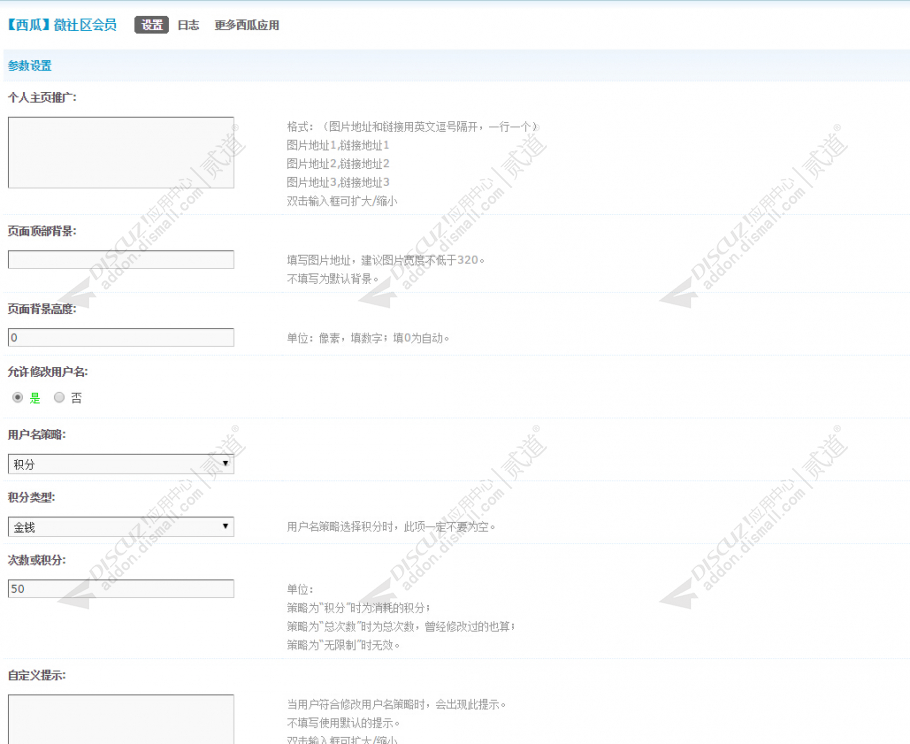Click the 用户名策略 label
Screen dimensions: 910x744
click(37, 435)
